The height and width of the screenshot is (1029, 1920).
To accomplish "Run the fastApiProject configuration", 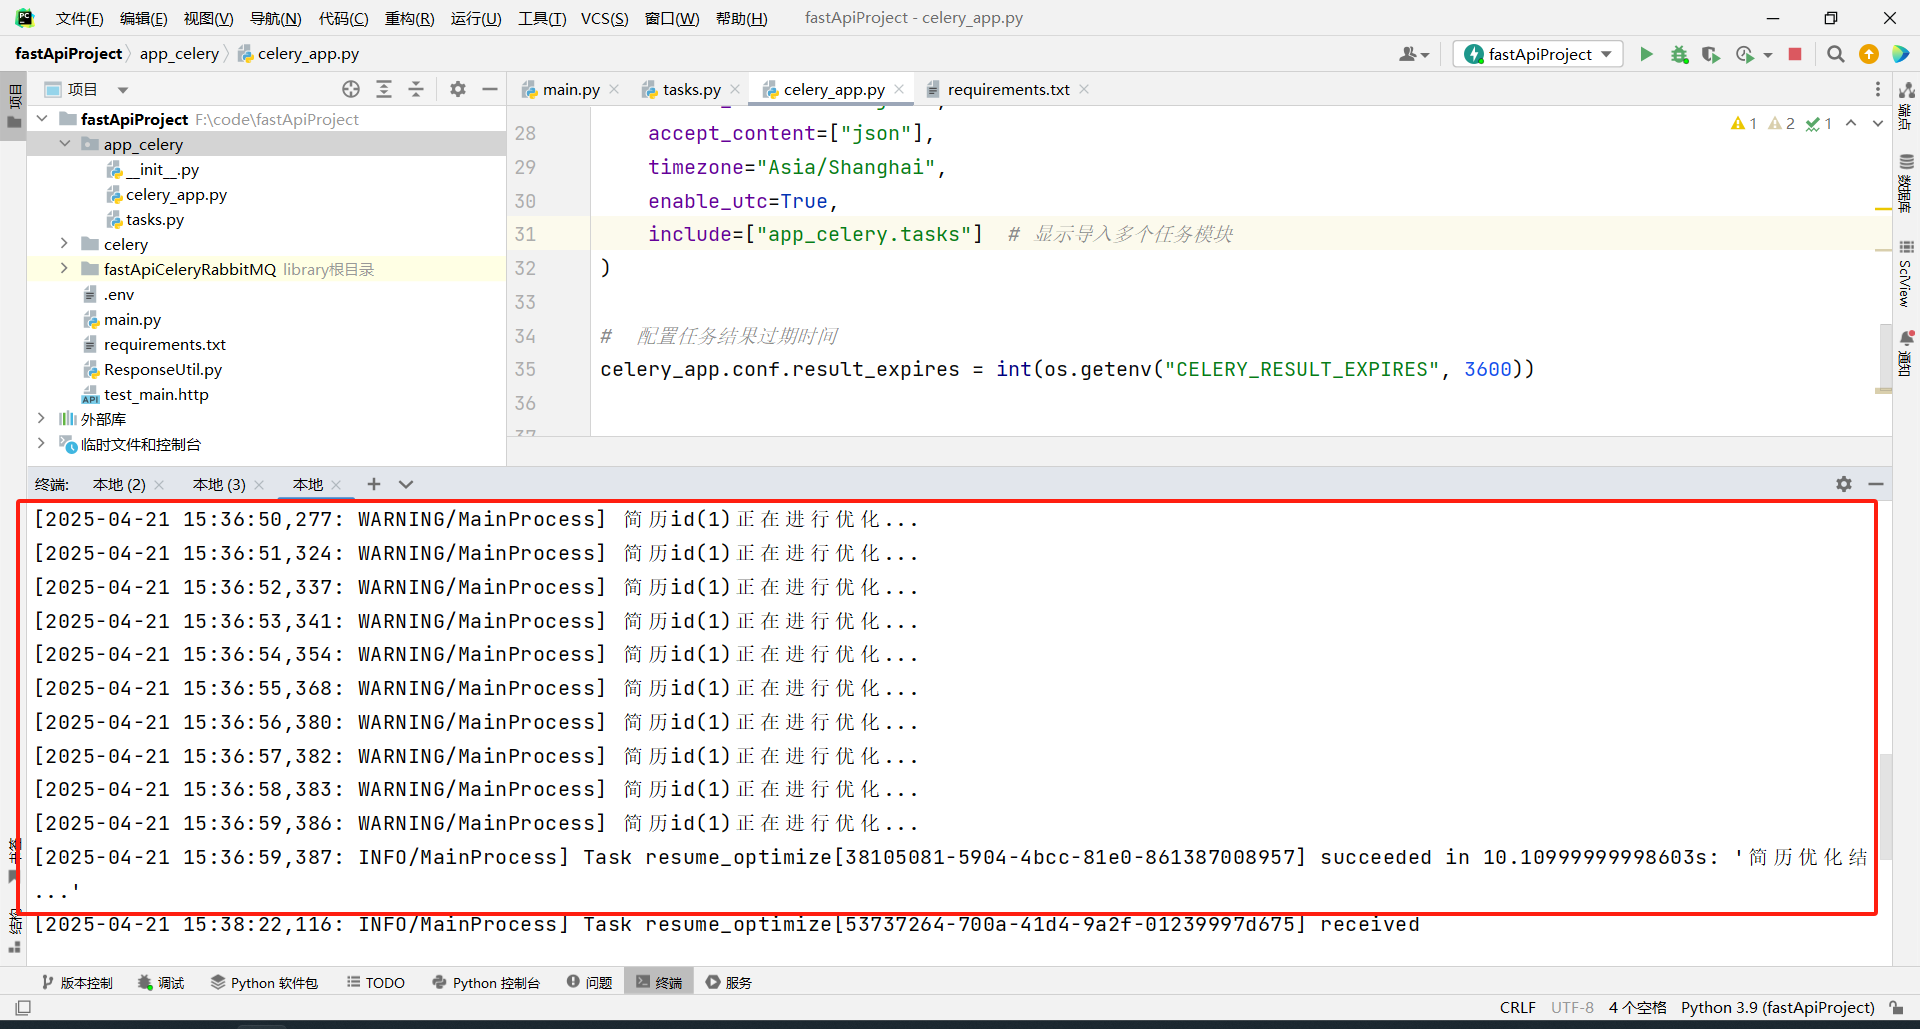I will point(1646,54).
